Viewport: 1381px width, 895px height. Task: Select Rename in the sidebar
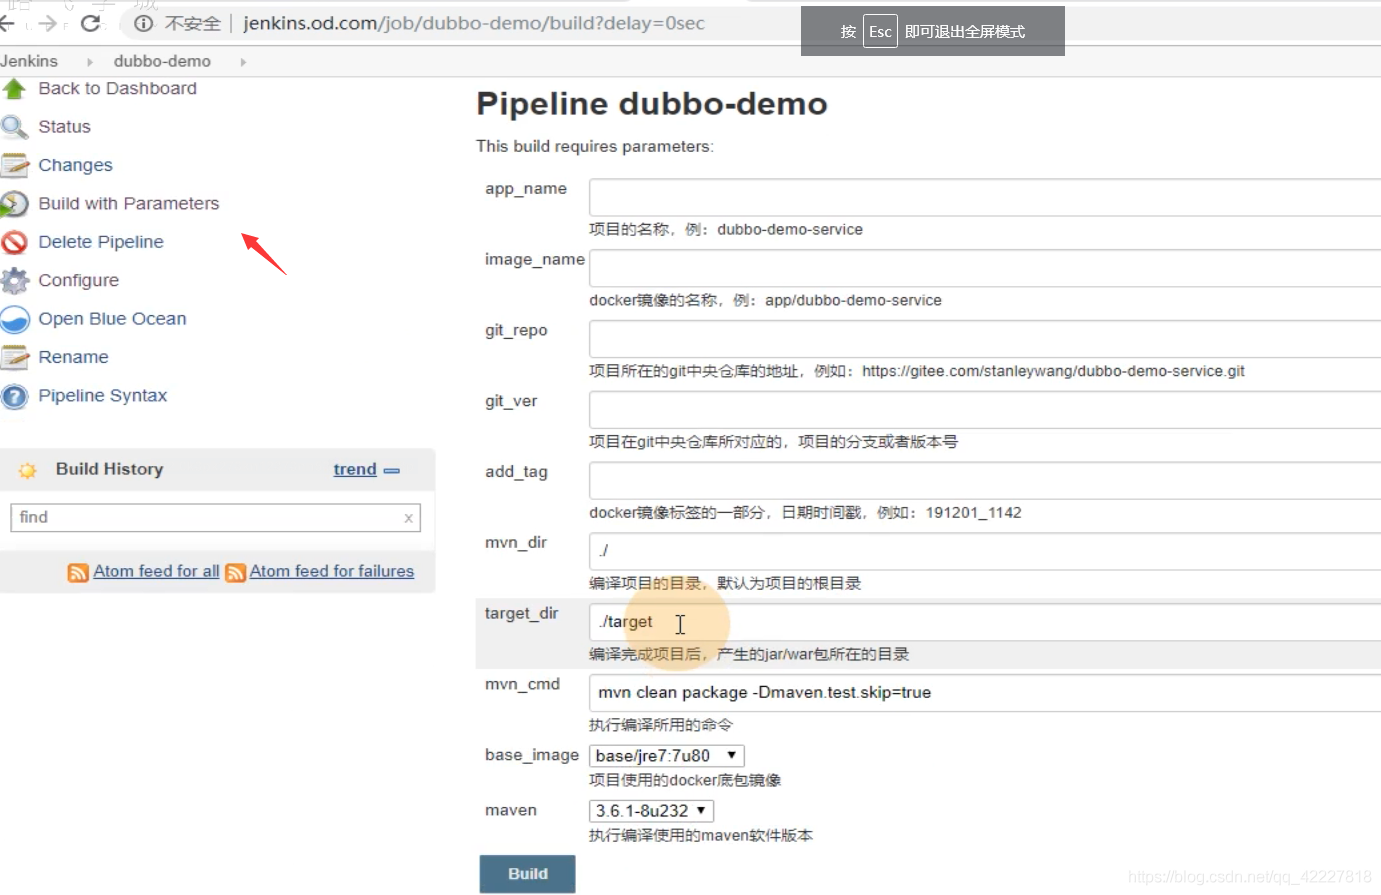(73, 357)
